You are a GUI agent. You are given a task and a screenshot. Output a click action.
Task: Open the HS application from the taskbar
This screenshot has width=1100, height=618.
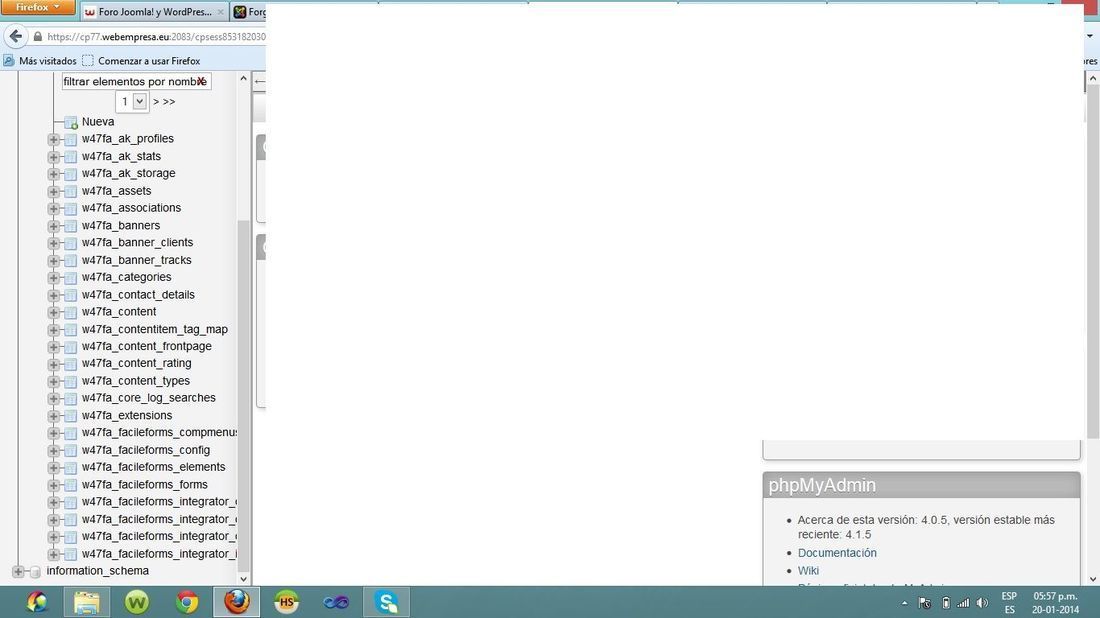click(286, 602)
